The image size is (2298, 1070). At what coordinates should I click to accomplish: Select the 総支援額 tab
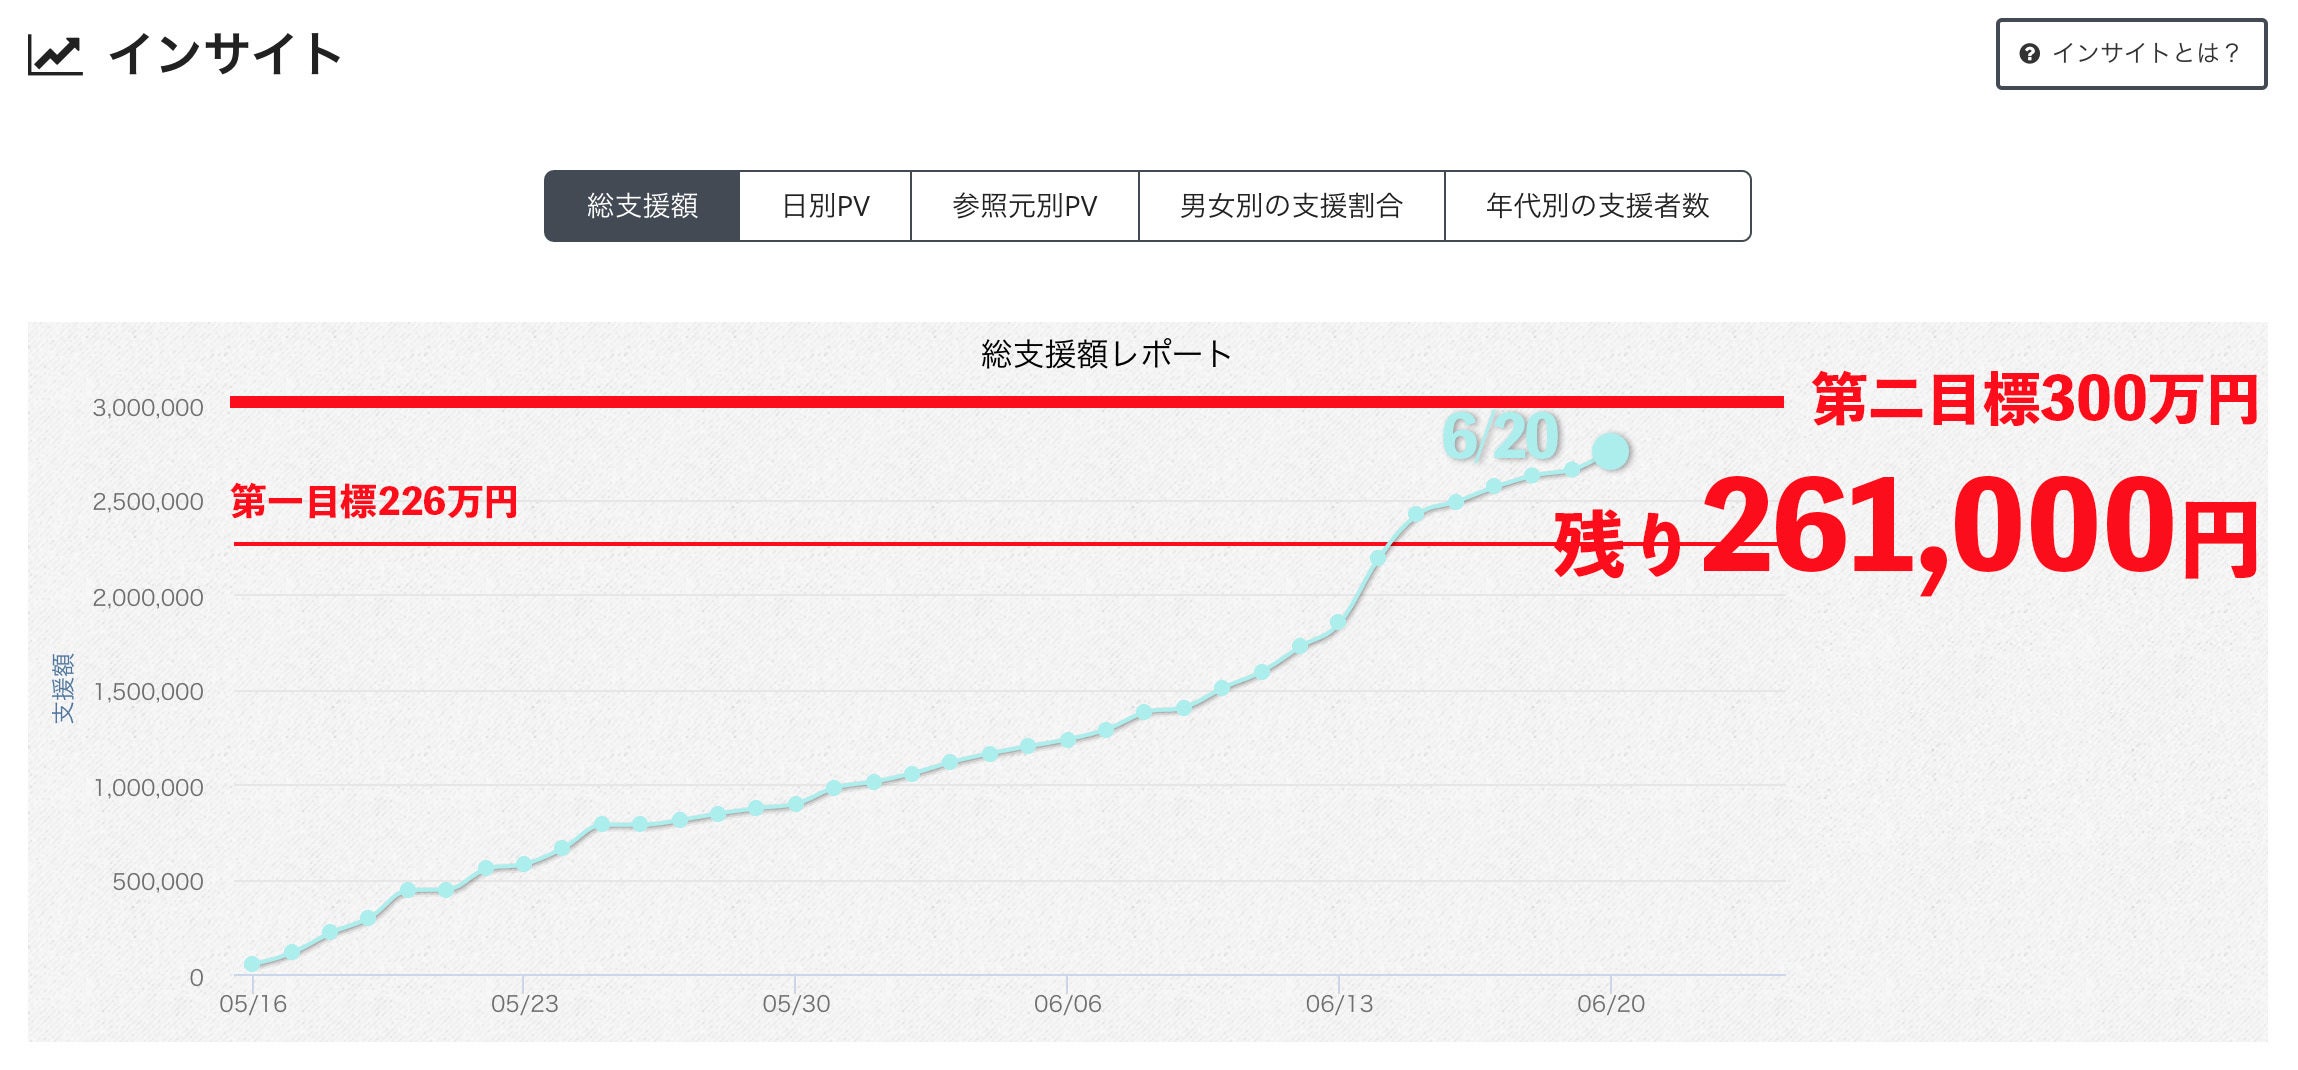coord(642,206)
